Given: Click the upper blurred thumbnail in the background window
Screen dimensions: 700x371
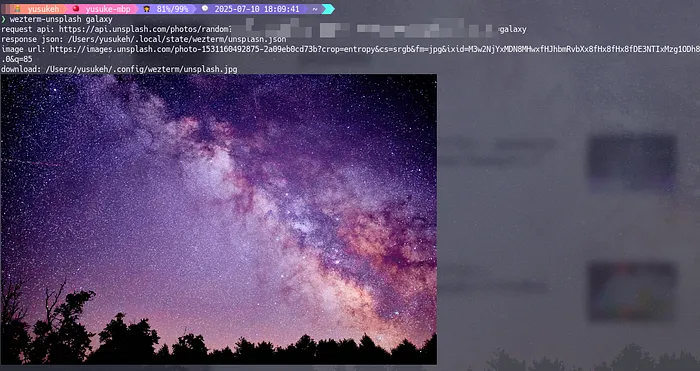Looking at the screenshot, I should (632, 162).
